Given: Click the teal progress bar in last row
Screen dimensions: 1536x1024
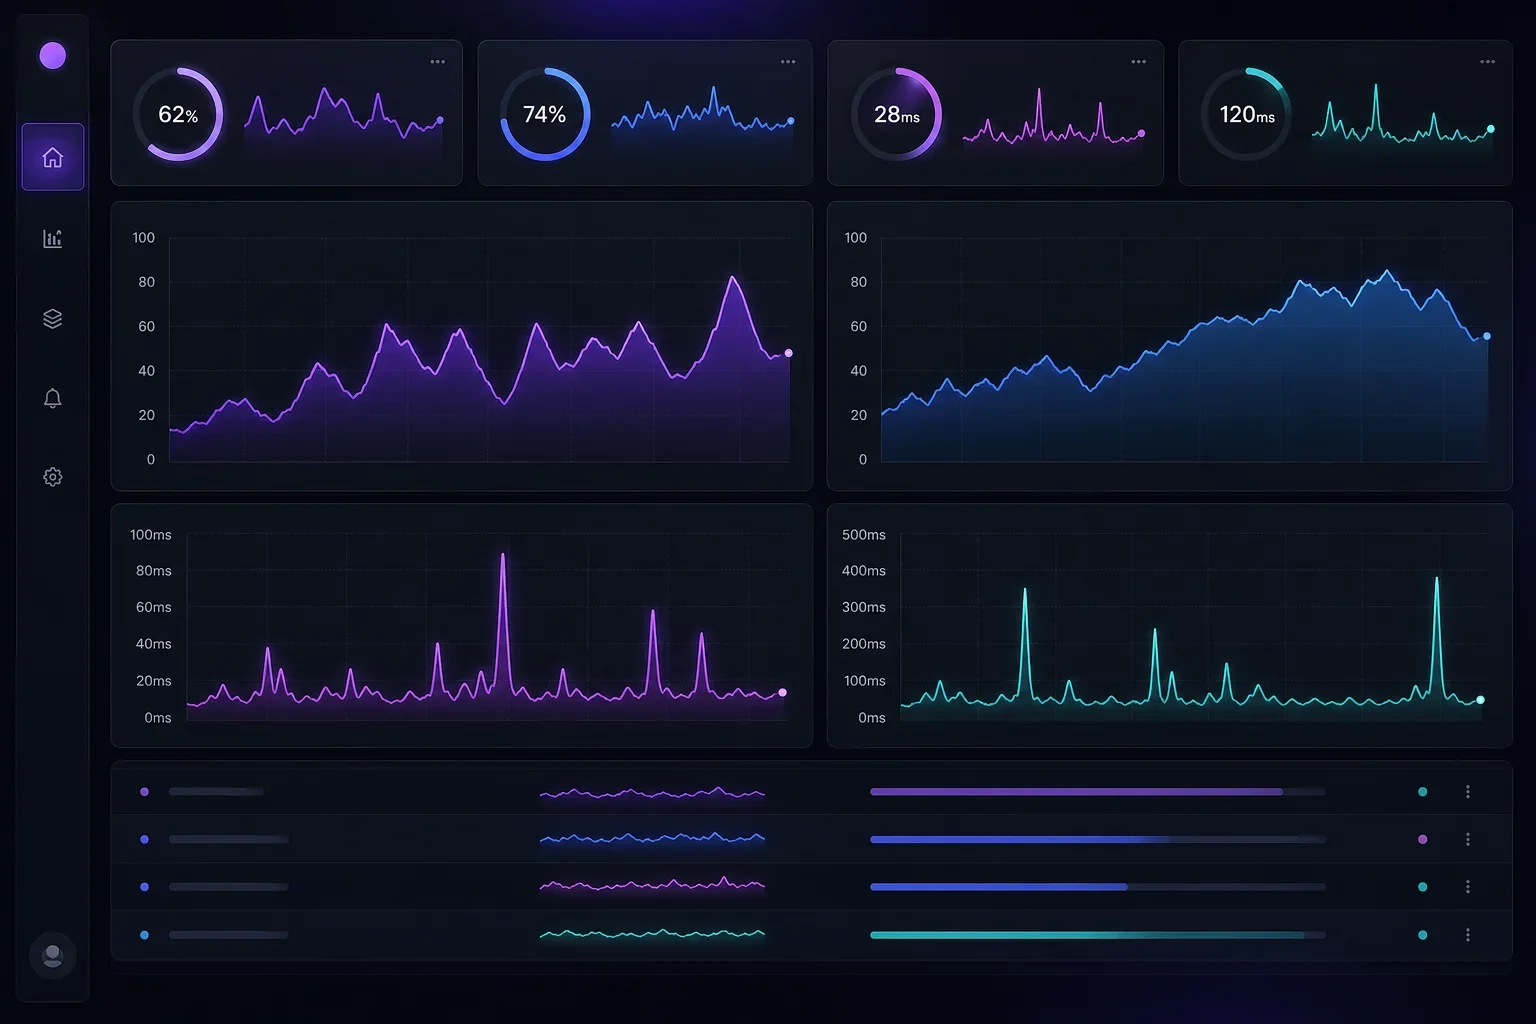Looking at the screenshot, I should [1098, 935].
